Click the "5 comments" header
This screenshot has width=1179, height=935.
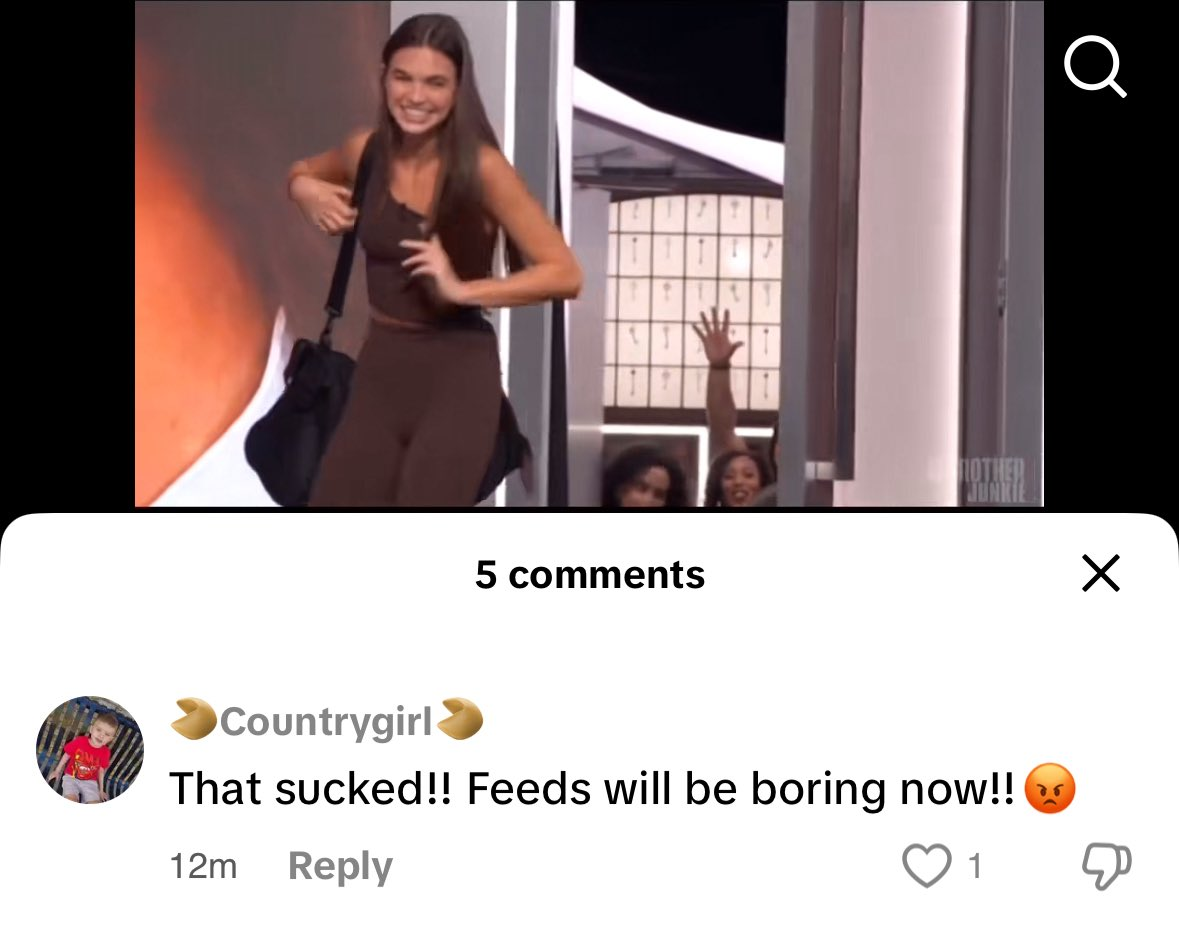590,575
